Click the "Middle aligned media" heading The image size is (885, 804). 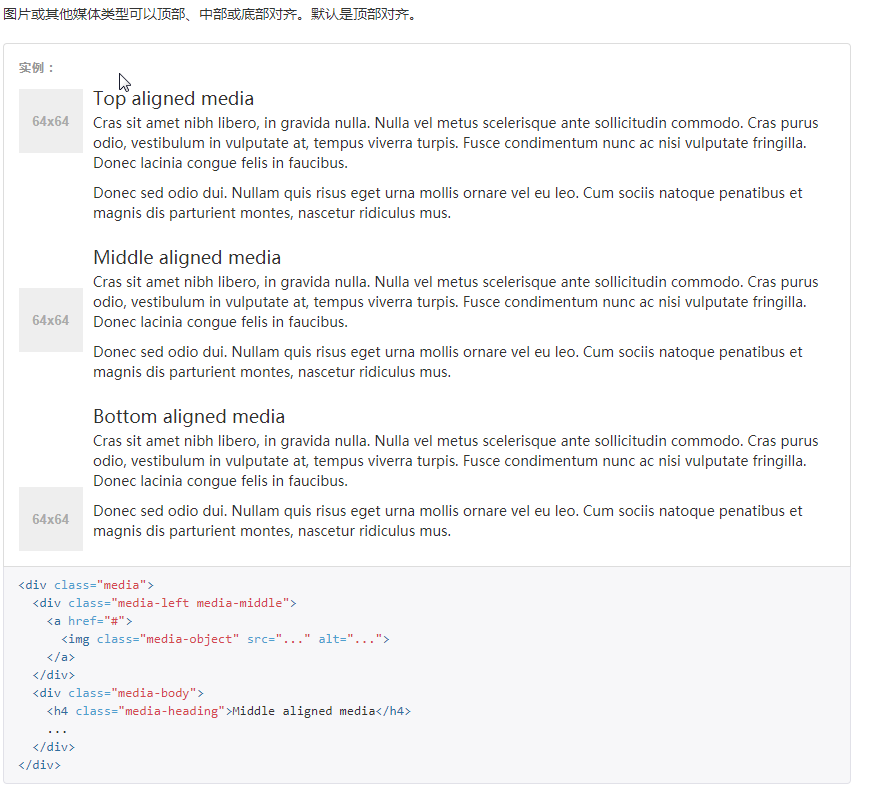(x=187, y=257)
